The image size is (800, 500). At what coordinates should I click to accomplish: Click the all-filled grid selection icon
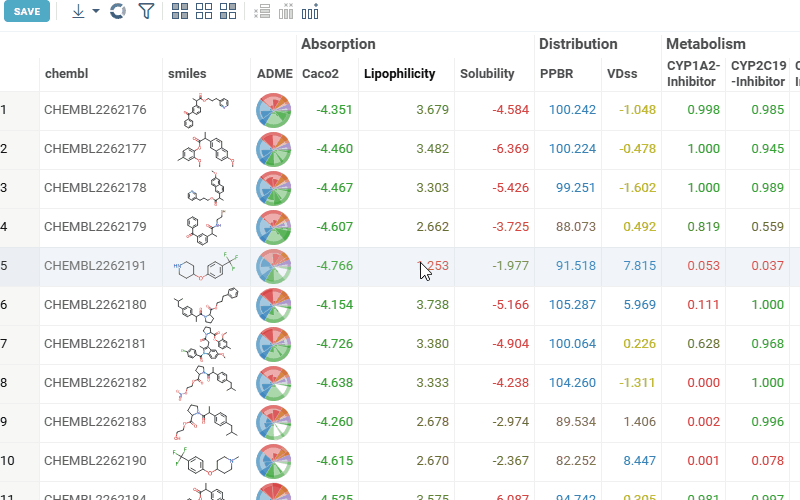181,12
